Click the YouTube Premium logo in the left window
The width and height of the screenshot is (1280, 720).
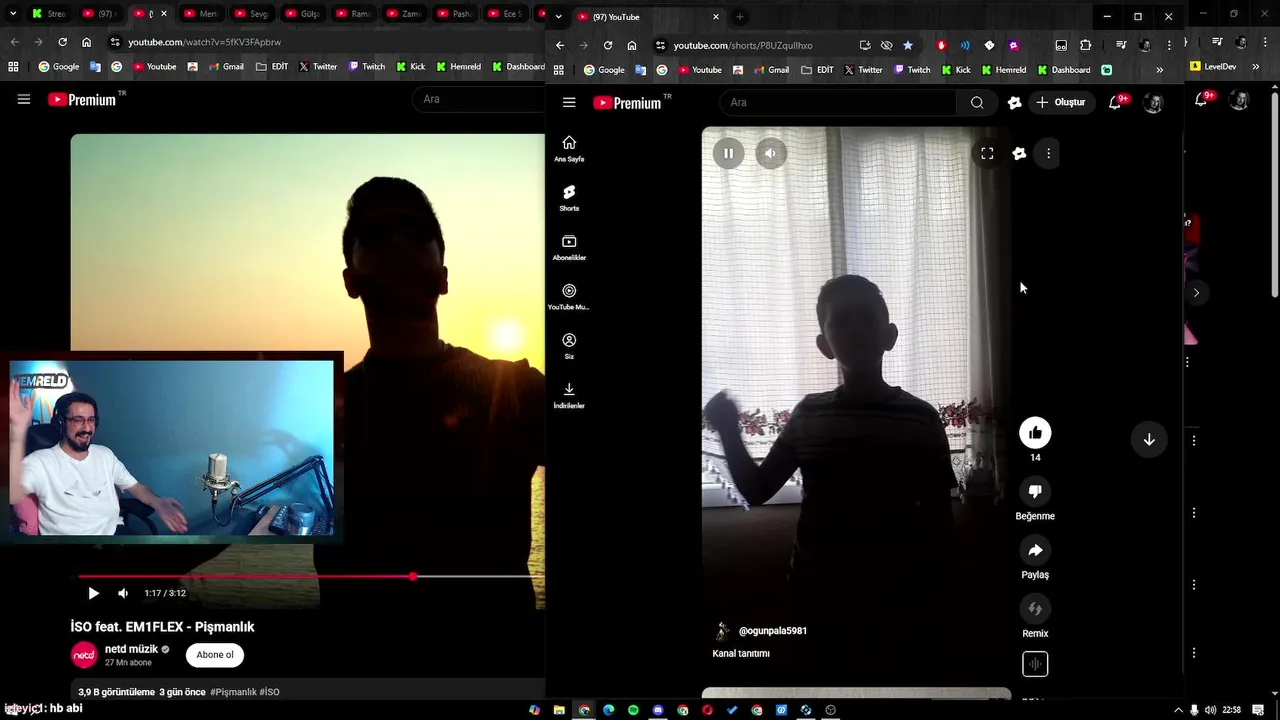(82, 99)
